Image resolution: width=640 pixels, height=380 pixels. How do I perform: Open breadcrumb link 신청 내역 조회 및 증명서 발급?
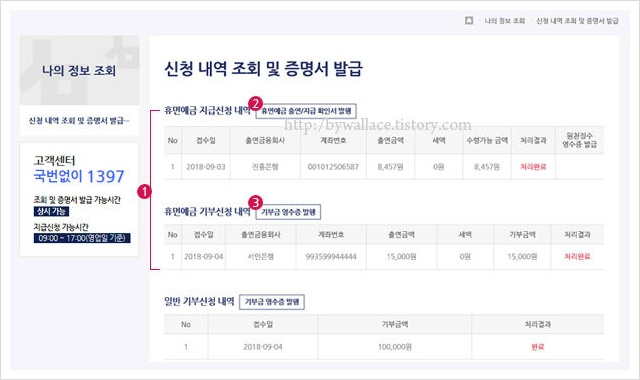577,21
